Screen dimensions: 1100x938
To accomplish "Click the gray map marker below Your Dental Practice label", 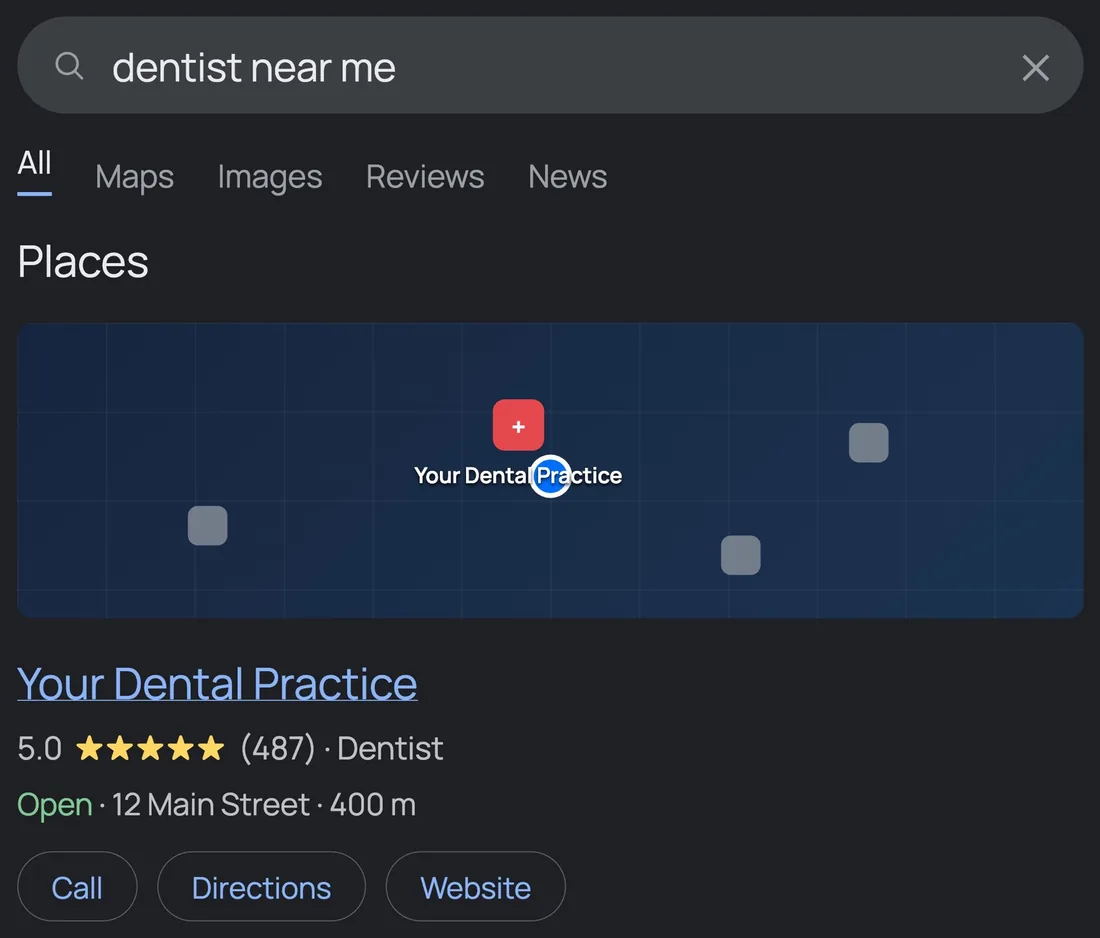I will [741, 555].
